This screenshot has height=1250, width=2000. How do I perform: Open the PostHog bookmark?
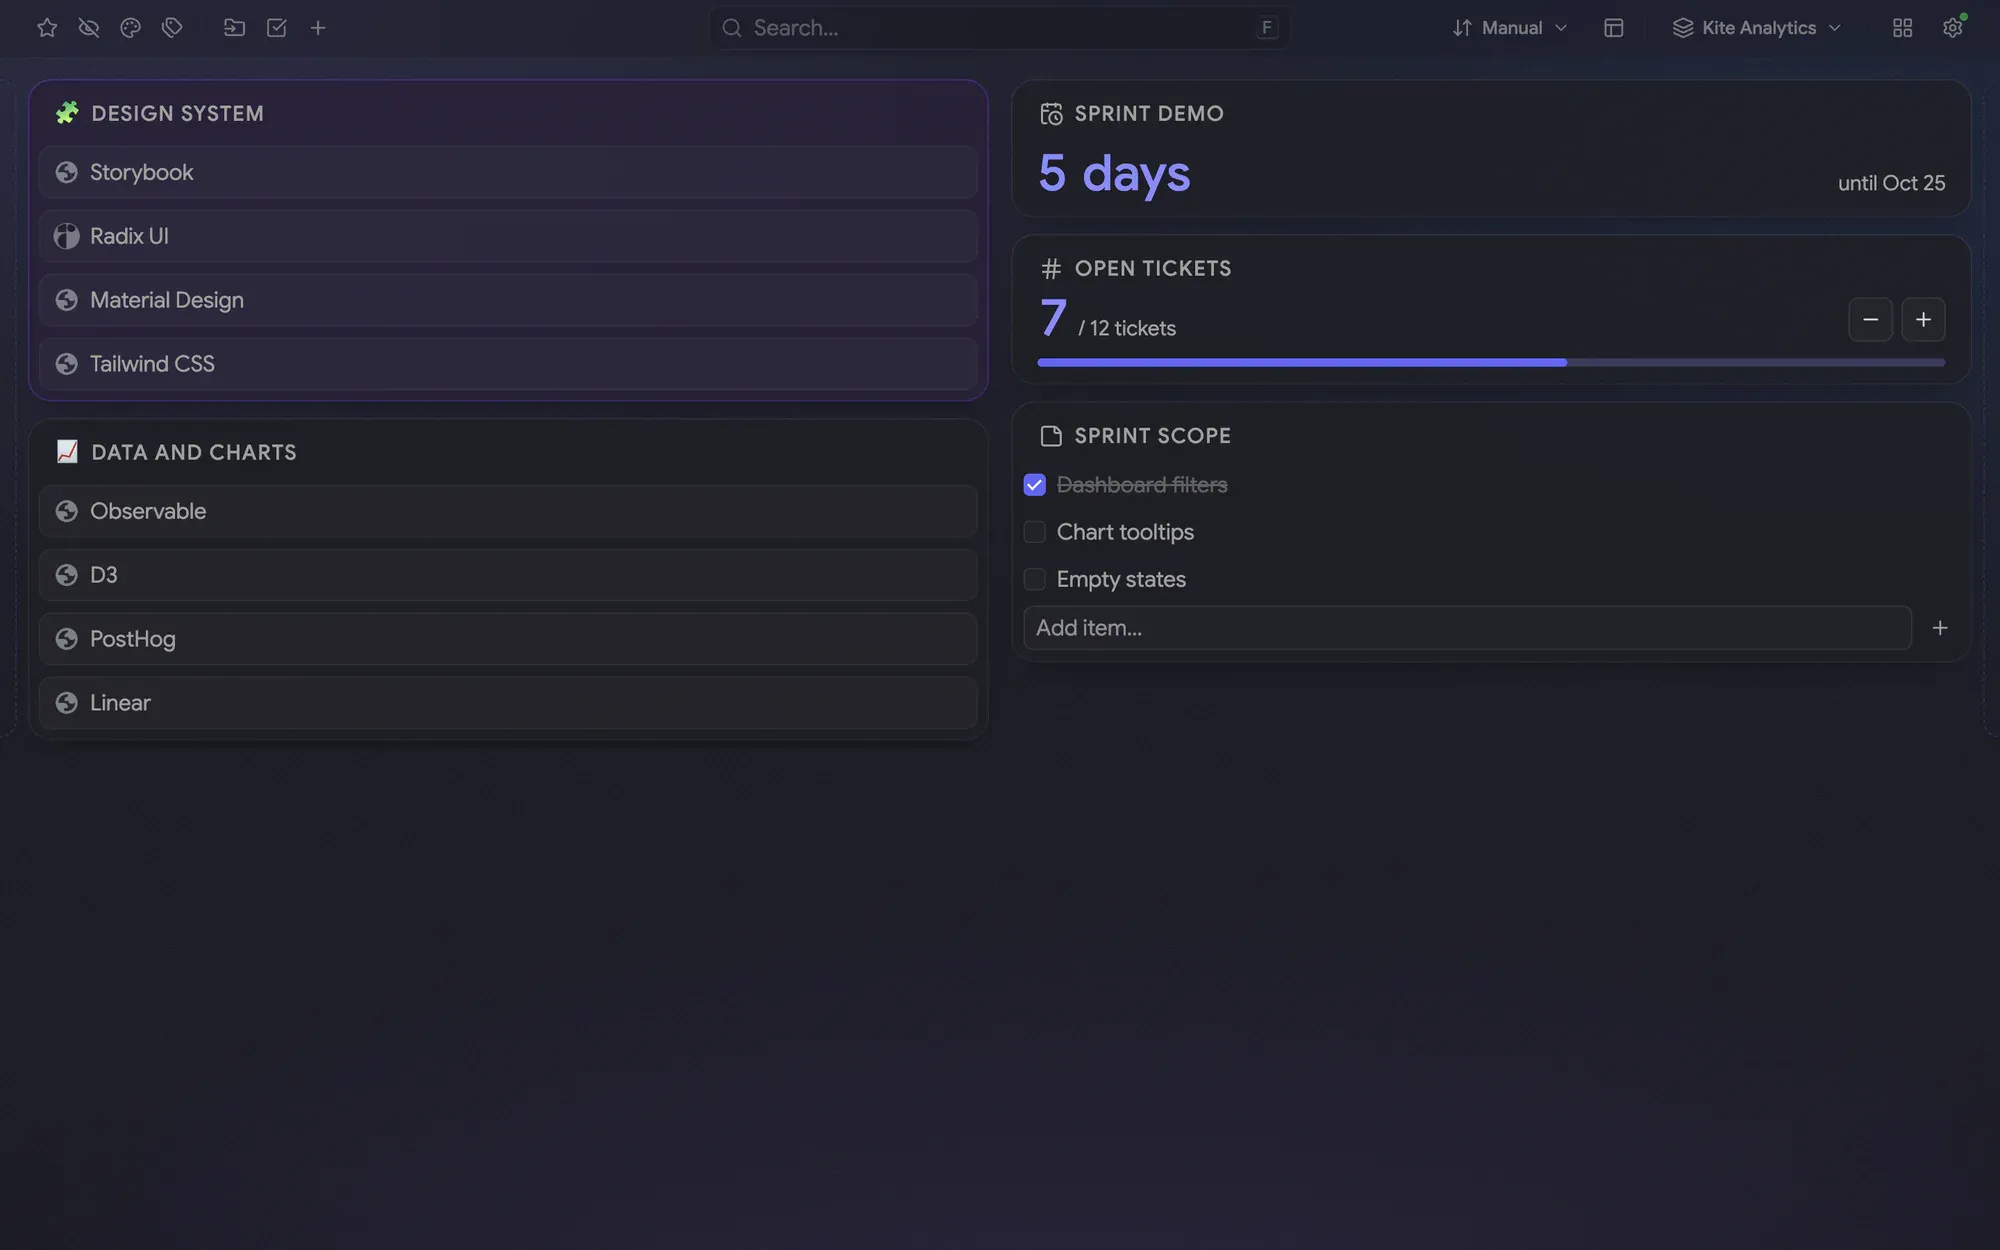[x=508, y=639]
